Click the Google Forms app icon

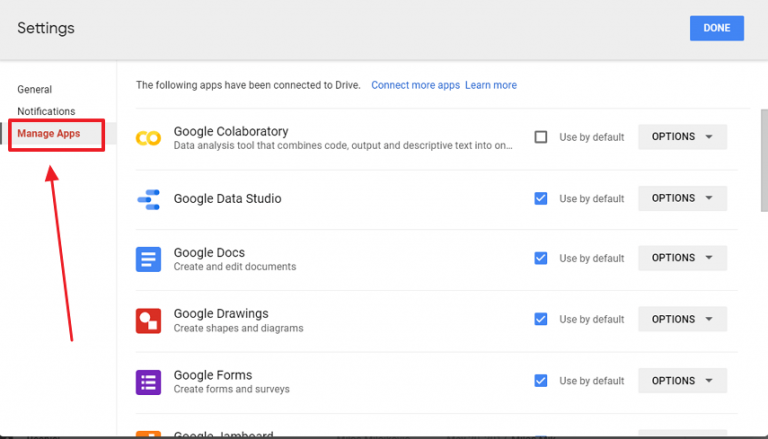click(148, 382)
